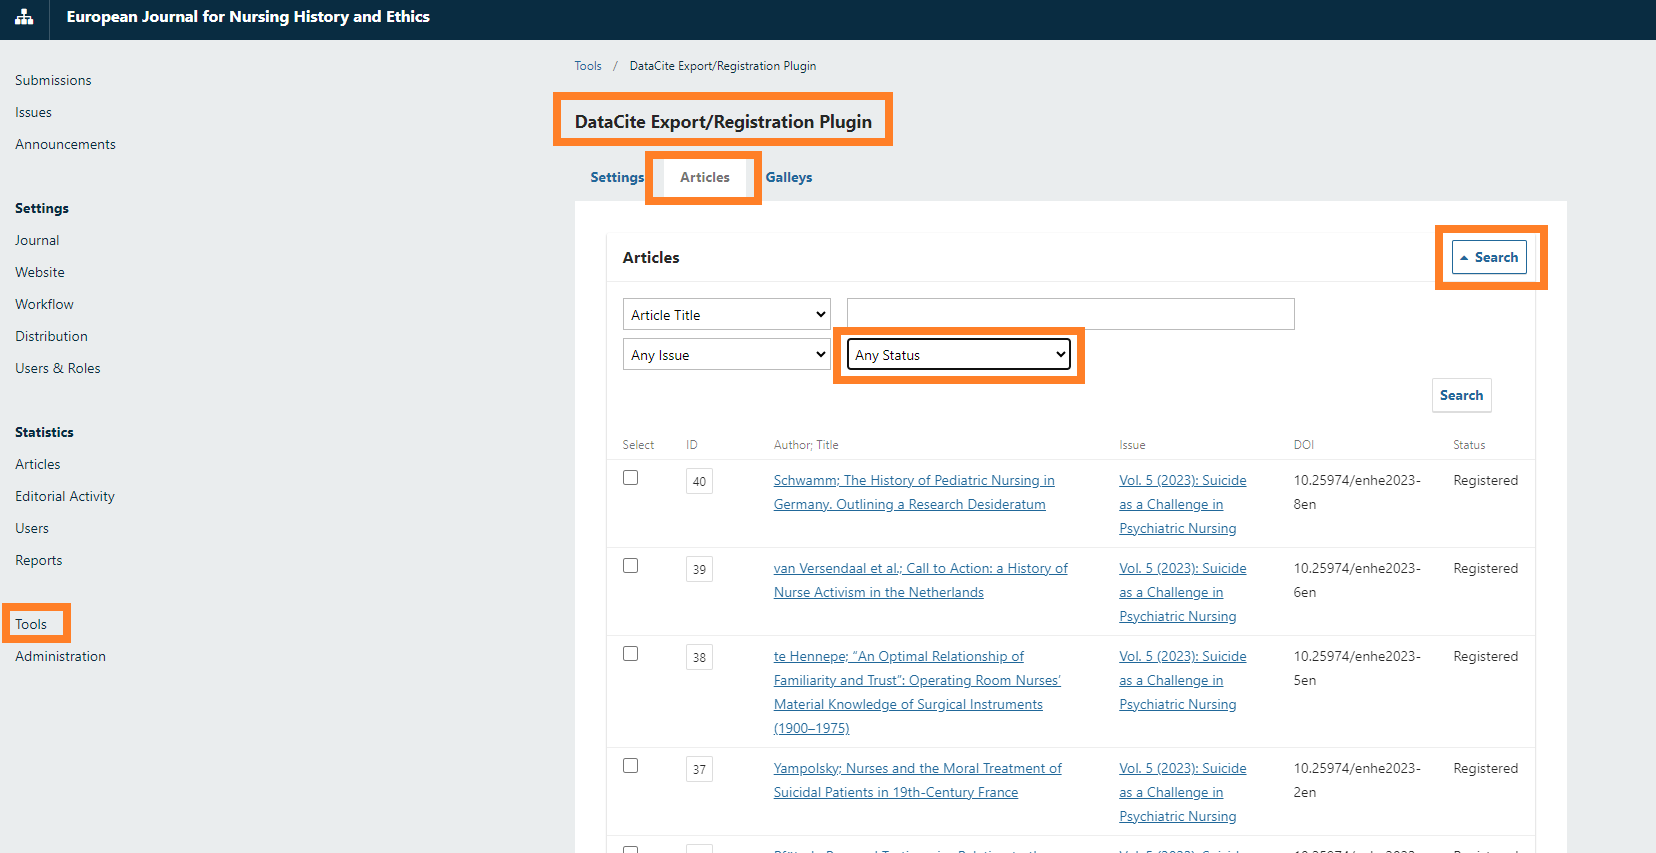This screenshot has height=853, width=1656.
Task: Open Submissions from the sidebar
Action: (x=53, y=80)
